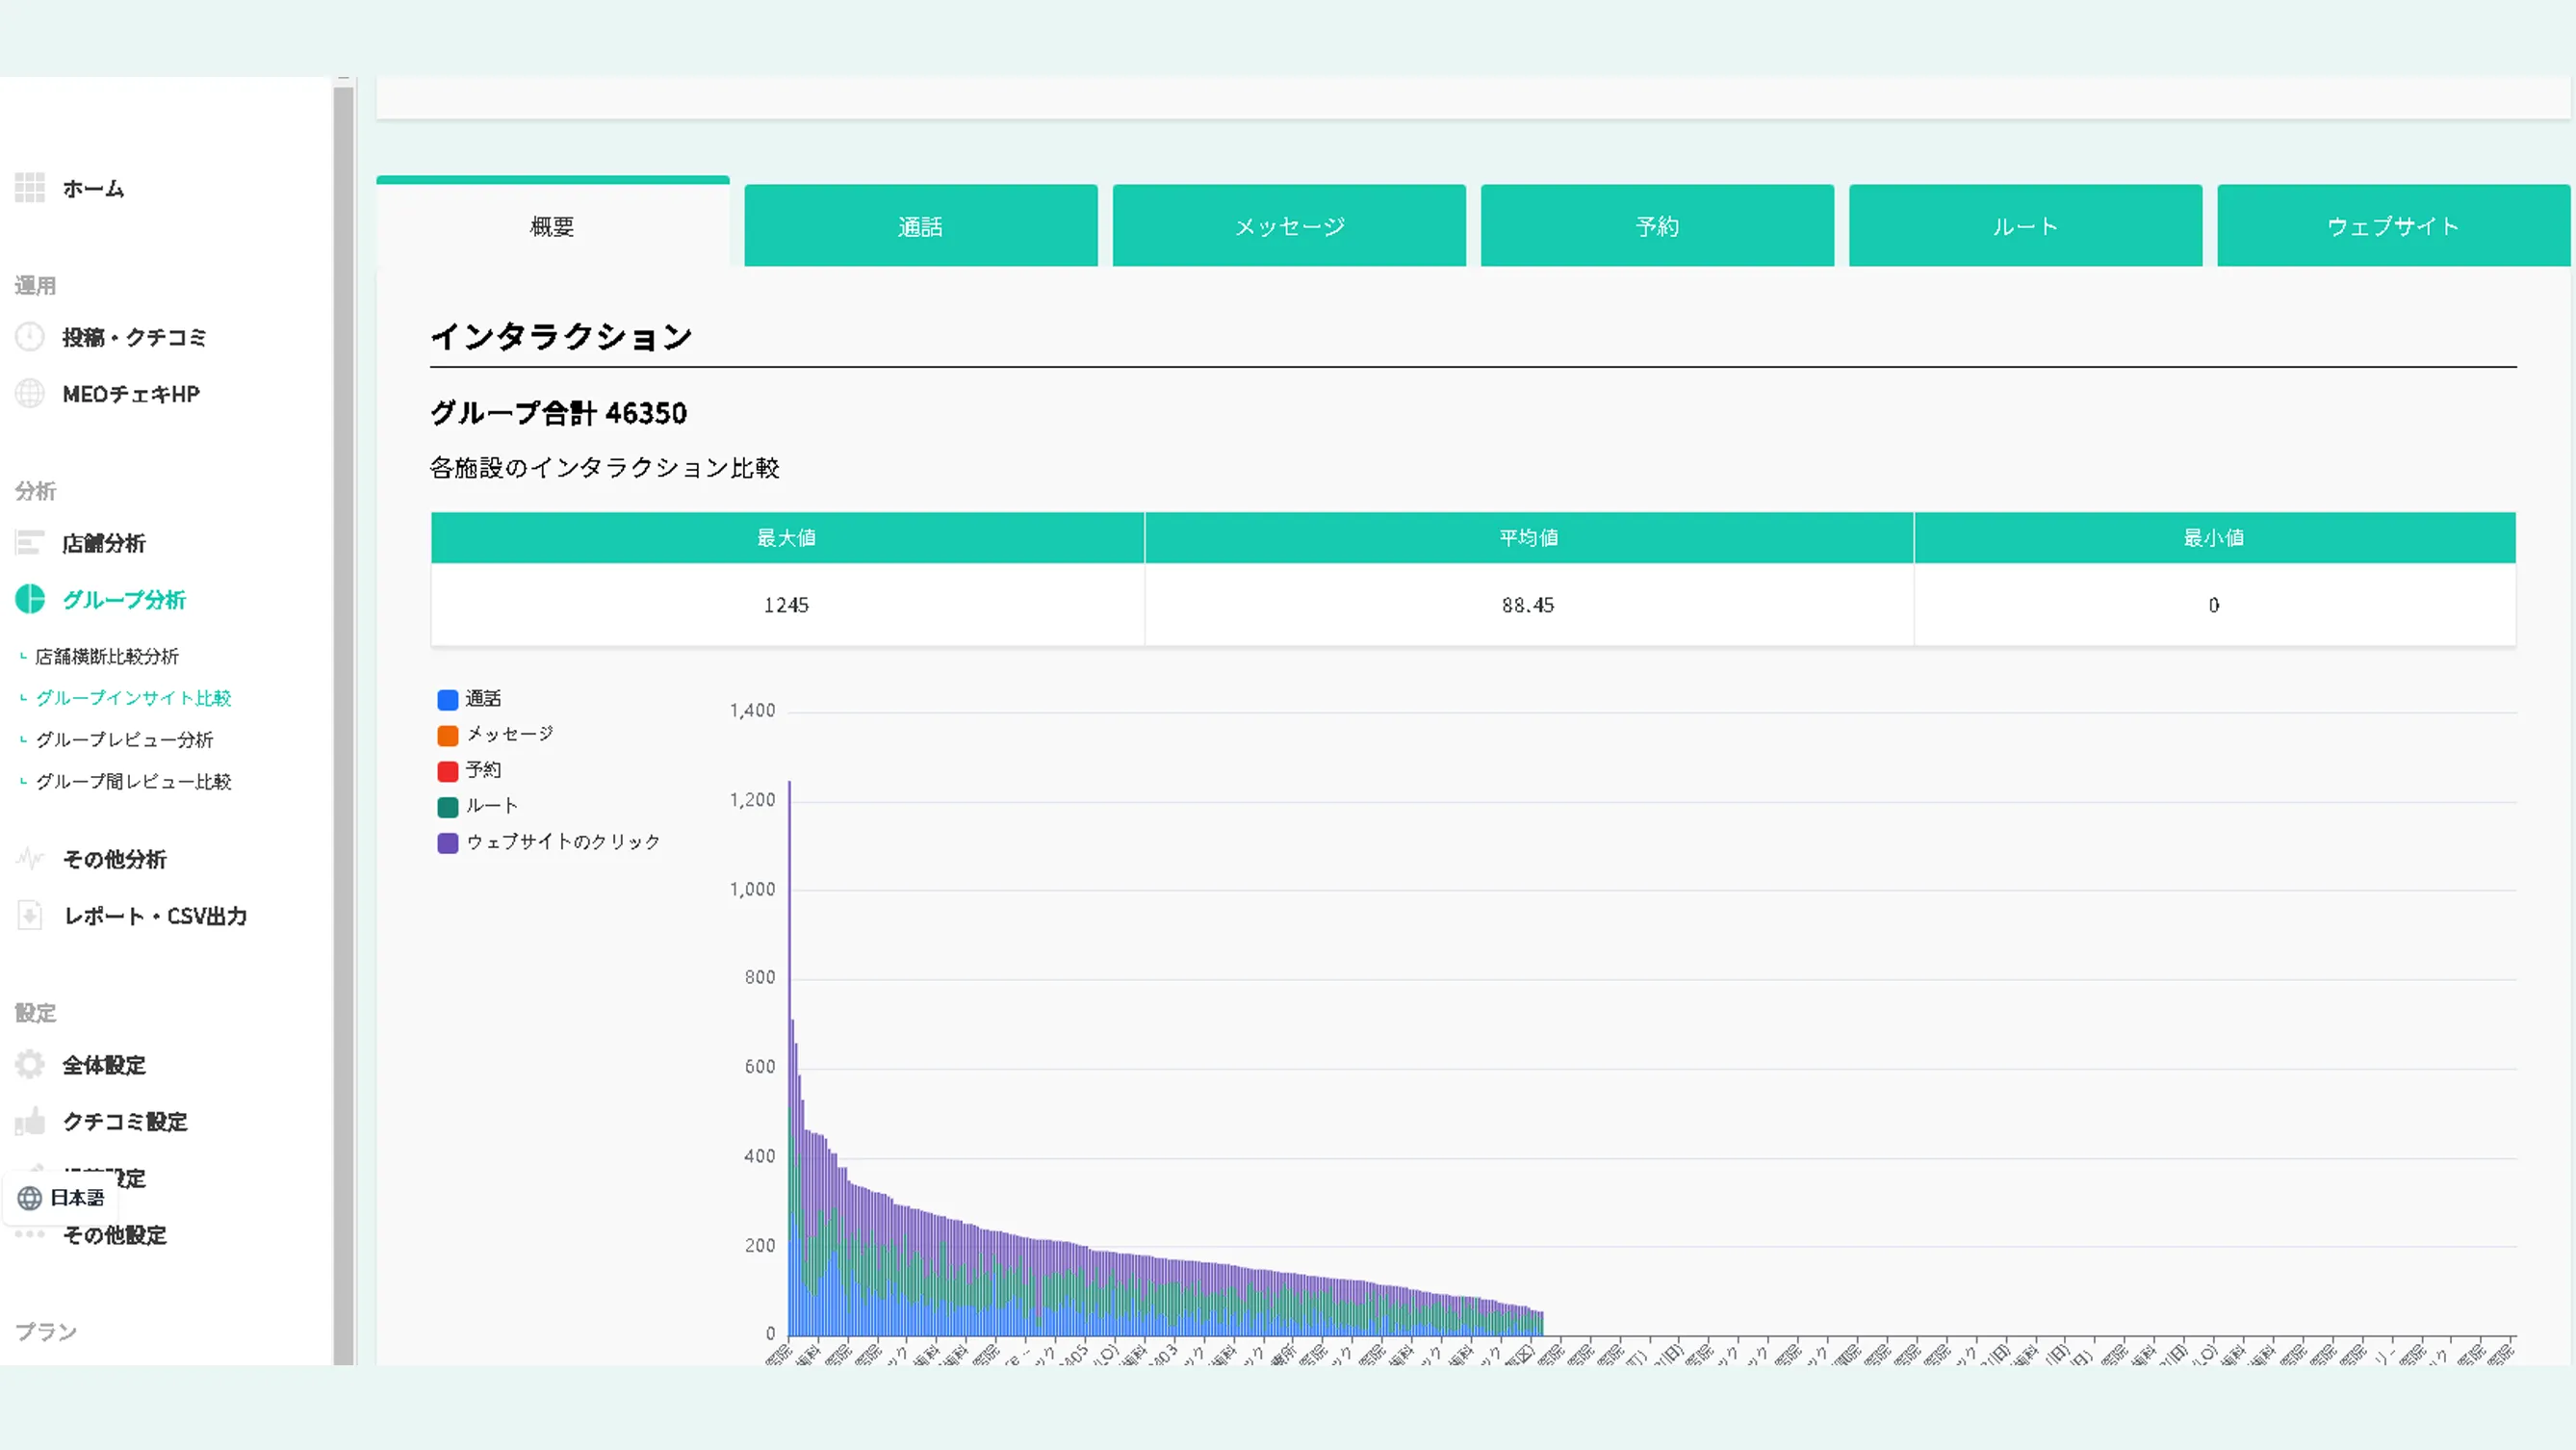This screenshot has width=2576, height=1450.
Task: Click the グループ分析 pie chart icon
Action: tap(30, 599)
